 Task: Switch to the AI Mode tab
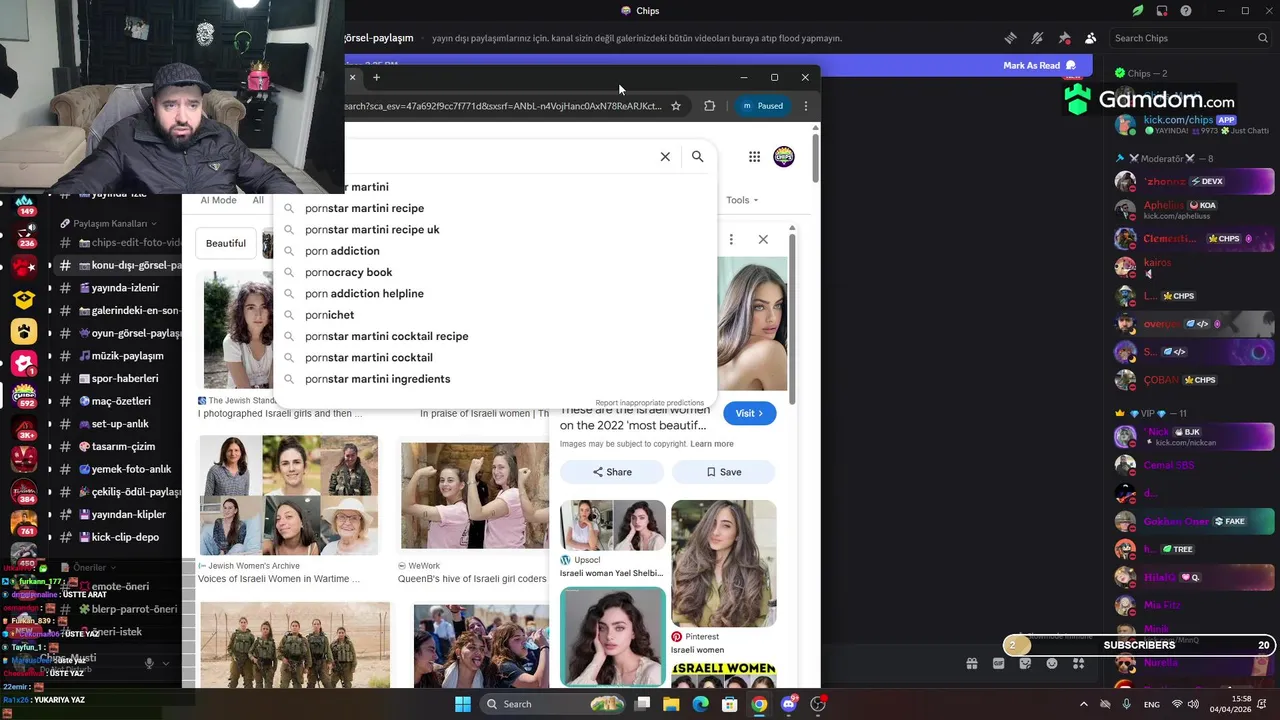[x=218, y=200]
